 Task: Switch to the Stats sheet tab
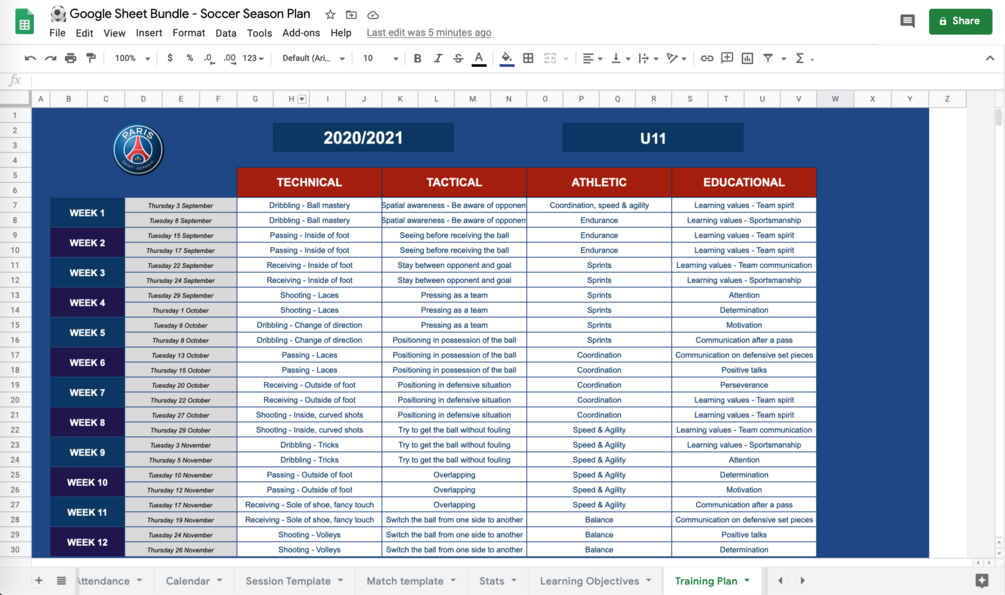(x=492, y=581)
